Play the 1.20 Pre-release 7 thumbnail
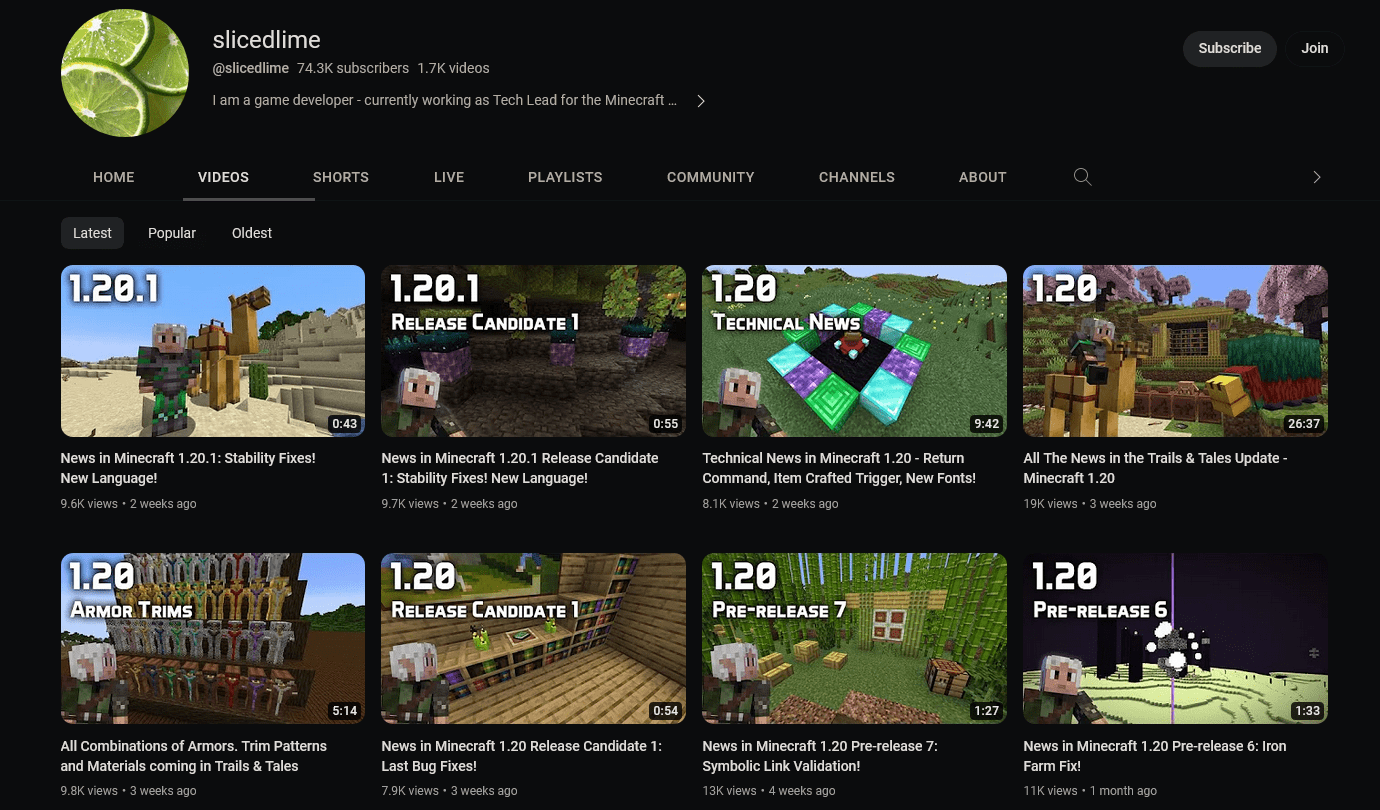 tap(855, 639)
